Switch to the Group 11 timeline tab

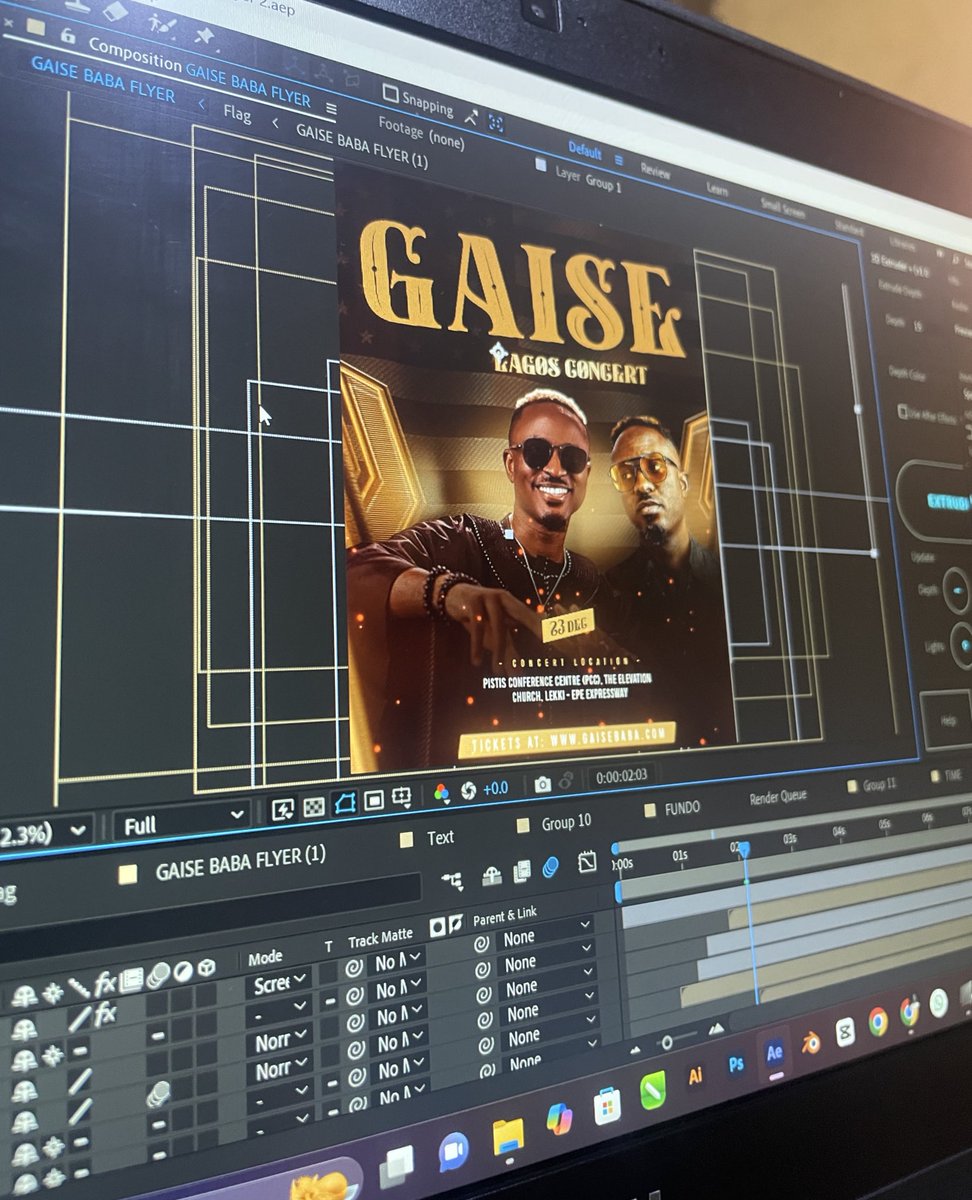coord(879,785)
